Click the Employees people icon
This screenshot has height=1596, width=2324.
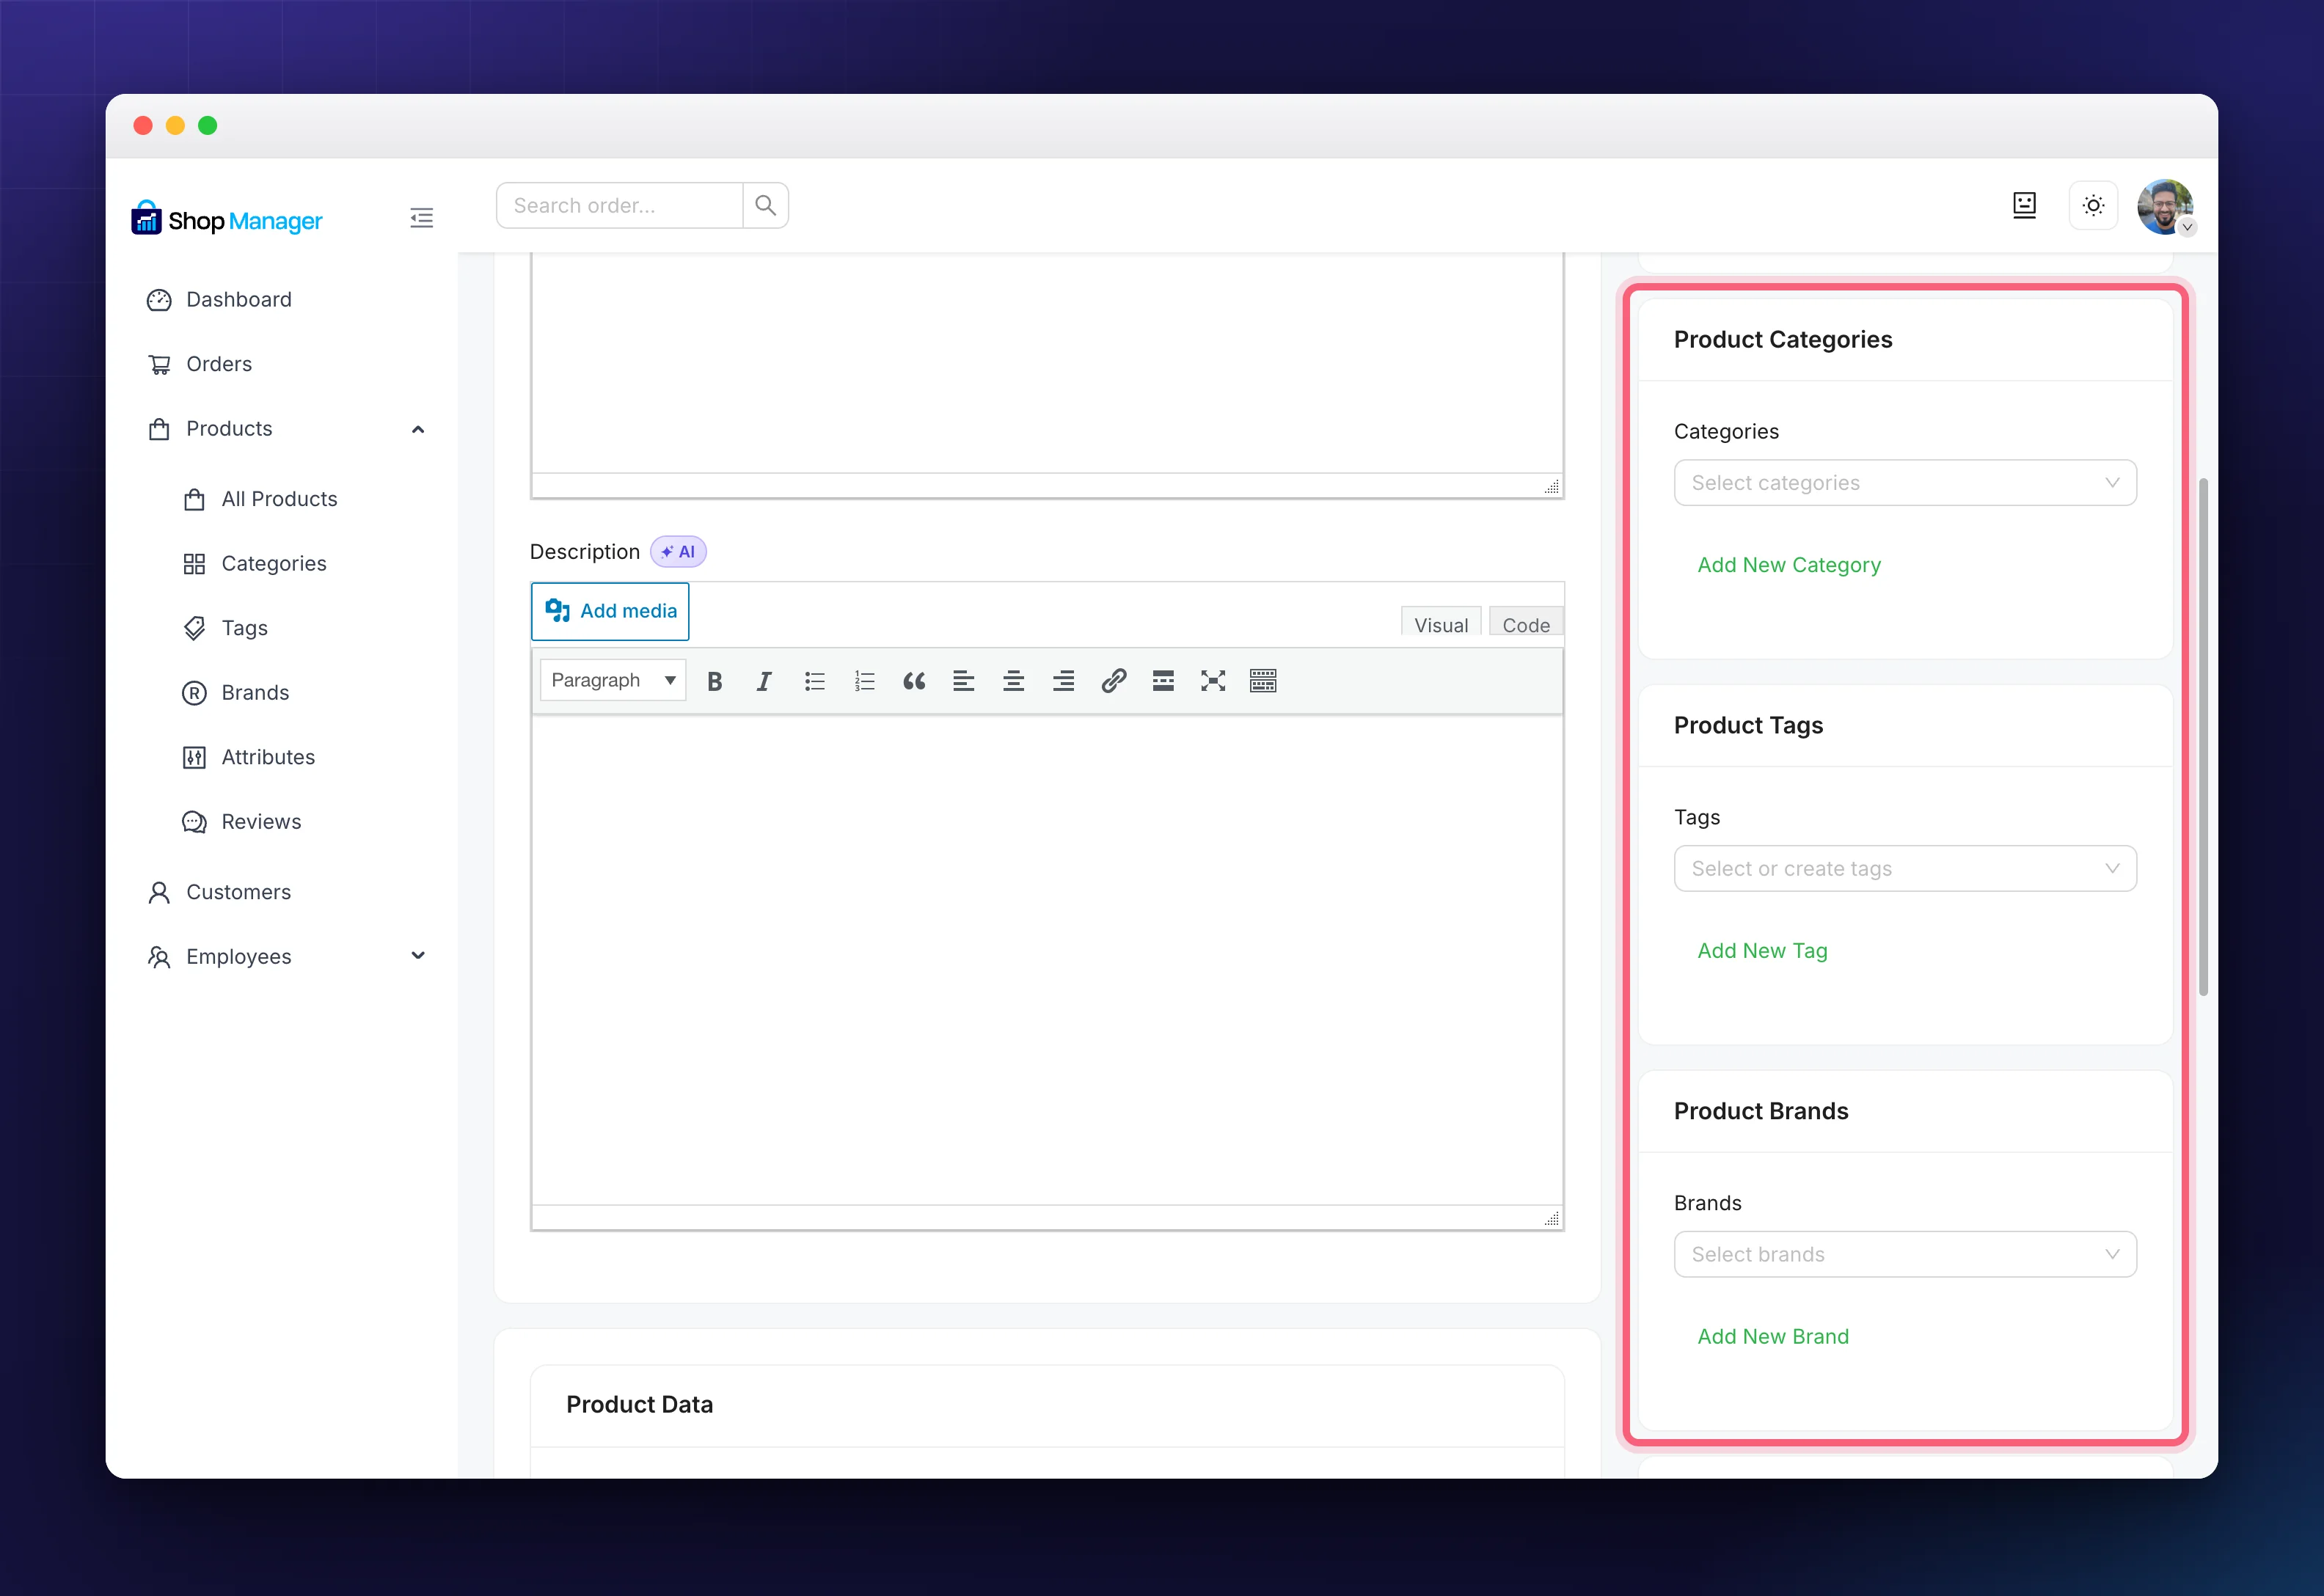click(x=159, y=957)
